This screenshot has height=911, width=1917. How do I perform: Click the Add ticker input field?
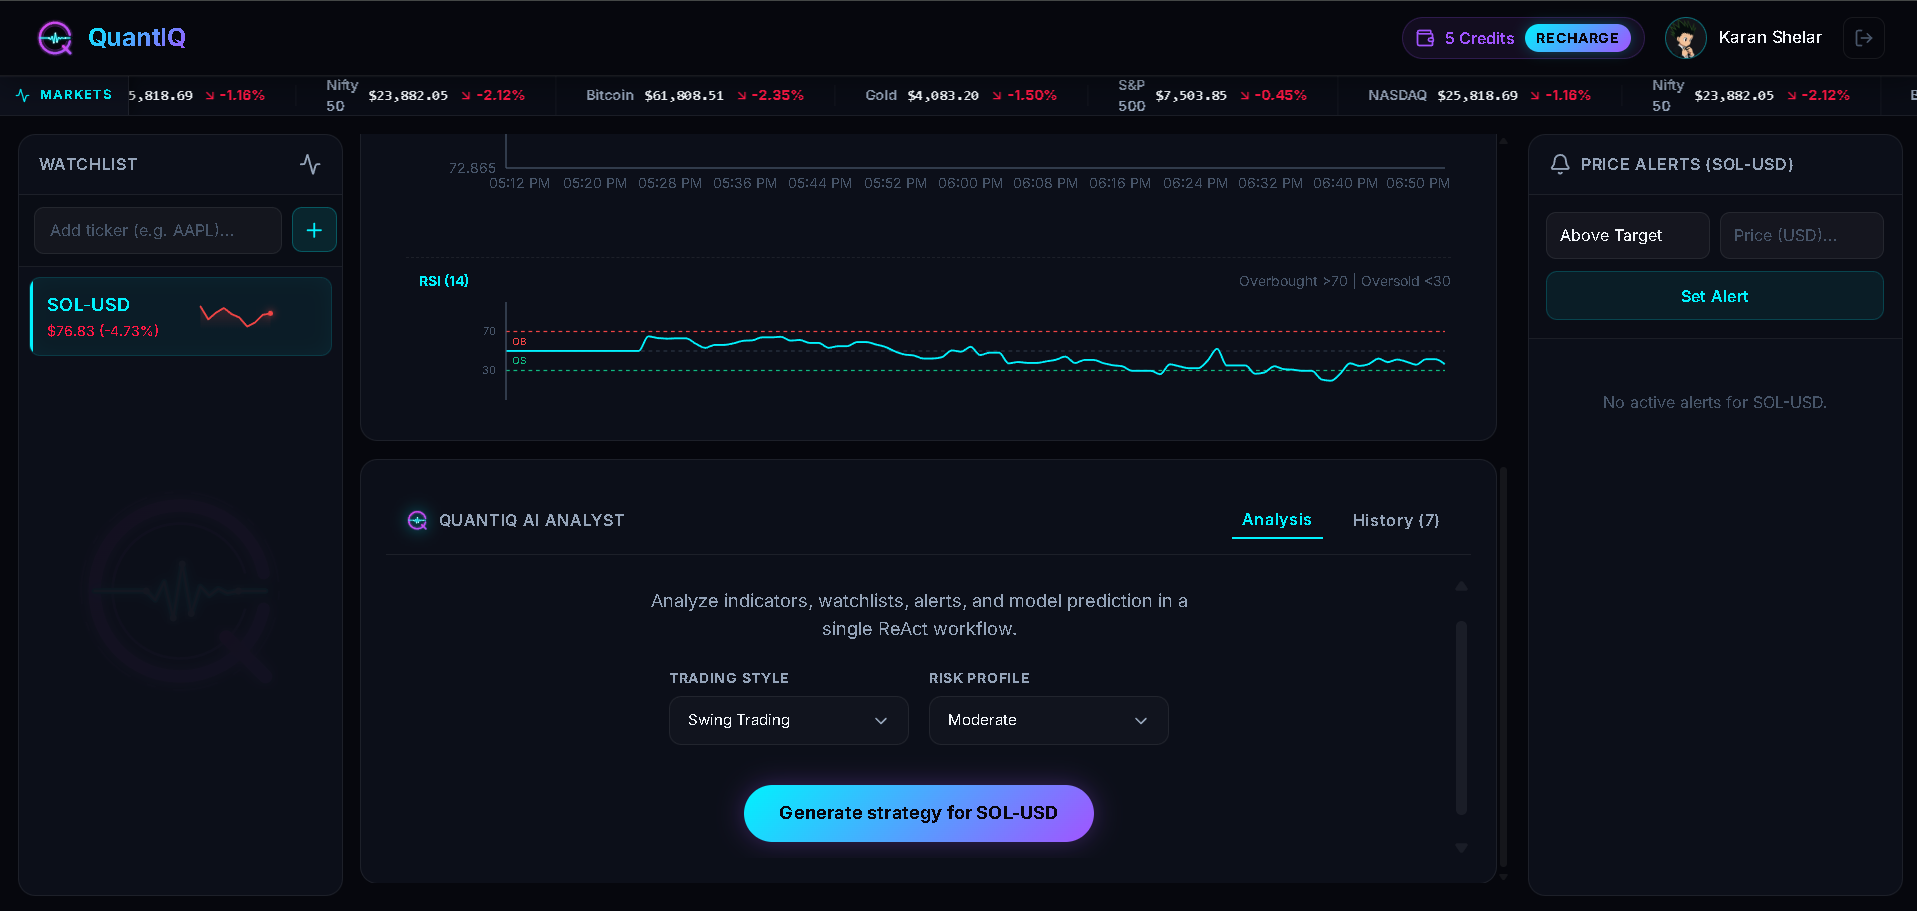158,230
